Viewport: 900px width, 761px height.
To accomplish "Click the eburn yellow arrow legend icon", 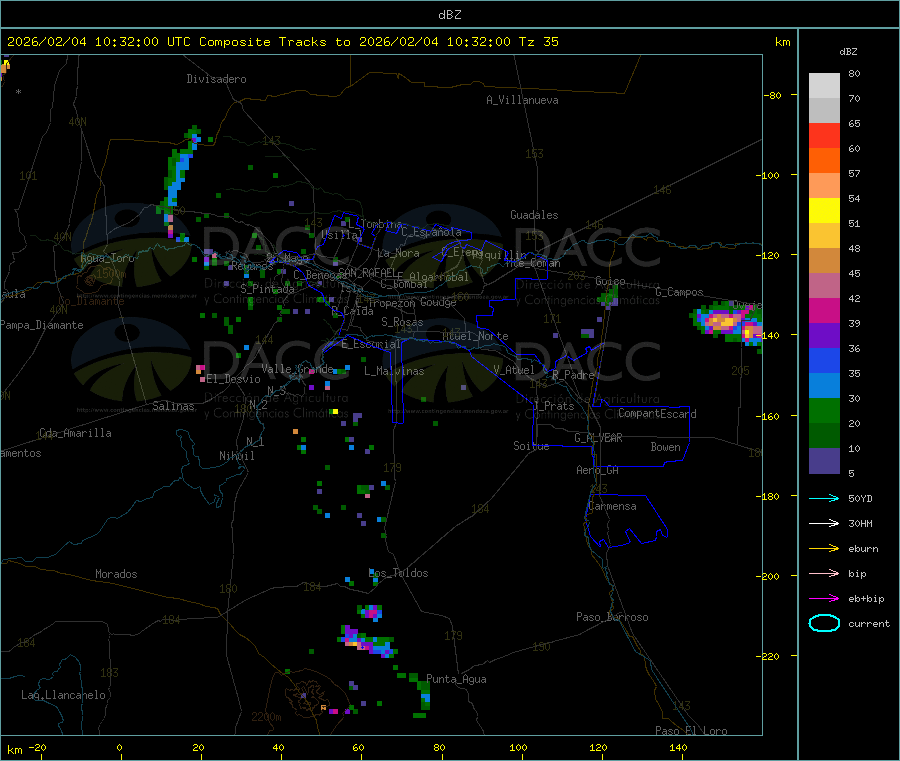I will (824, 549).
